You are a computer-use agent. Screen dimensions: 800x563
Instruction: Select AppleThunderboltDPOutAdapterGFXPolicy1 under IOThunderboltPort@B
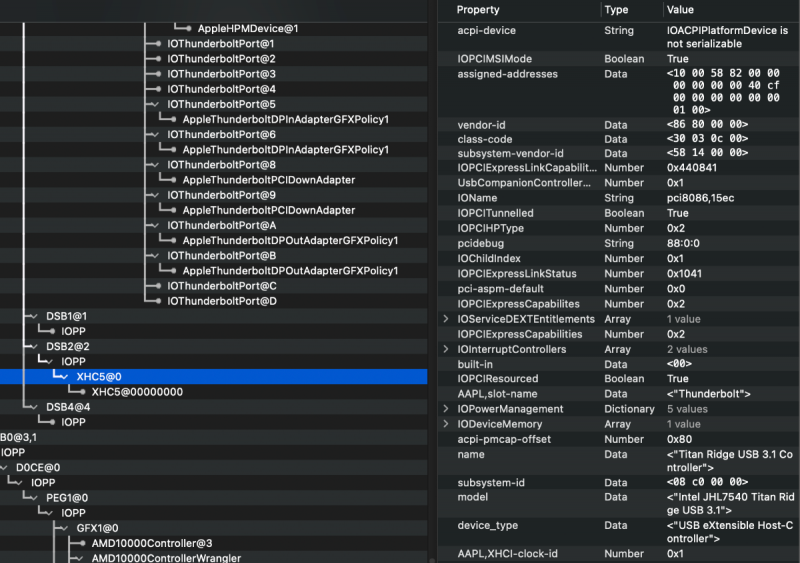(x=290, y=271)
